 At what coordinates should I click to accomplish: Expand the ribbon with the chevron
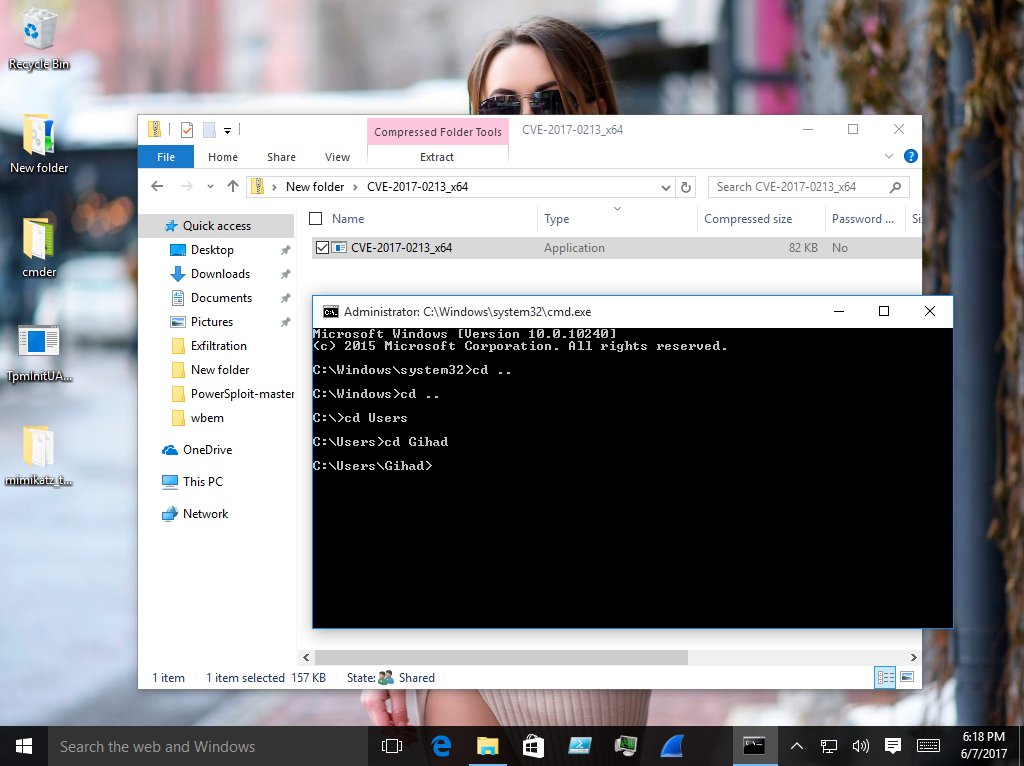[889, 156]
